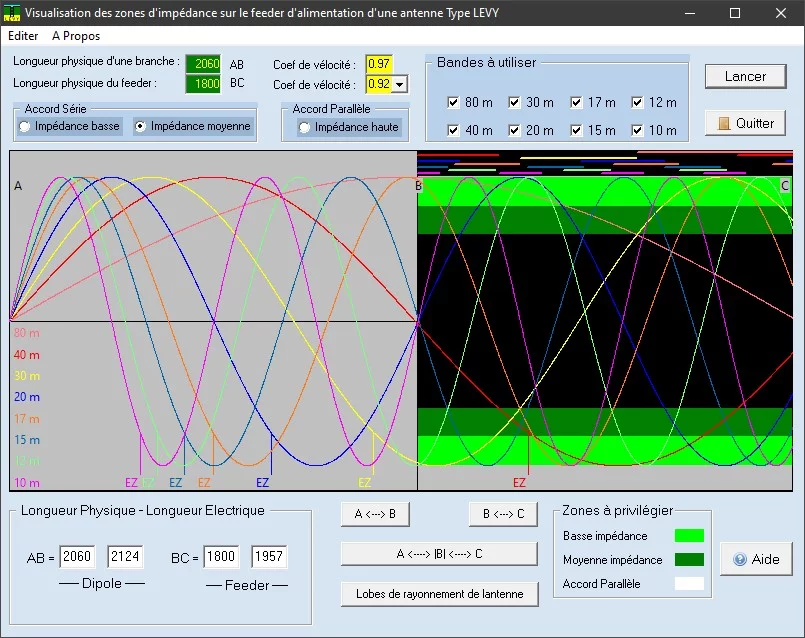Click the application icon in the title bar

[12, 14]
